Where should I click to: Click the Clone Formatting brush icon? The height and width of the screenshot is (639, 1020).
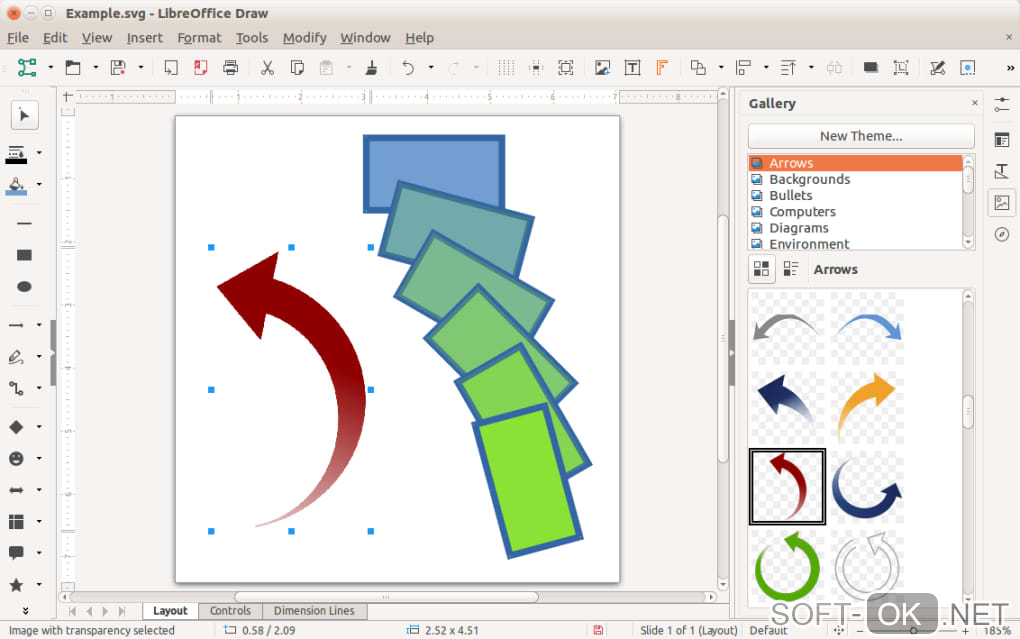click(371, 67)
